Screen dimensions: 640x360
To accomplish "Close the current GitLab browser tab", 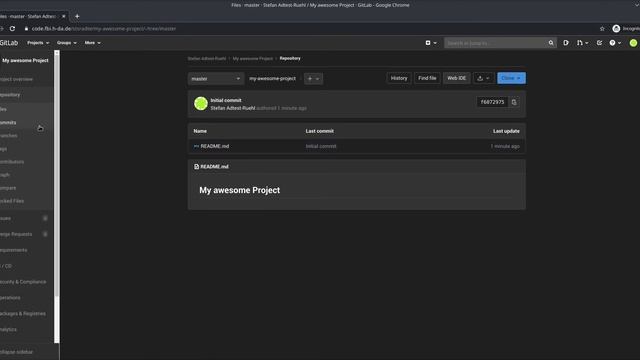I will 64,16.
